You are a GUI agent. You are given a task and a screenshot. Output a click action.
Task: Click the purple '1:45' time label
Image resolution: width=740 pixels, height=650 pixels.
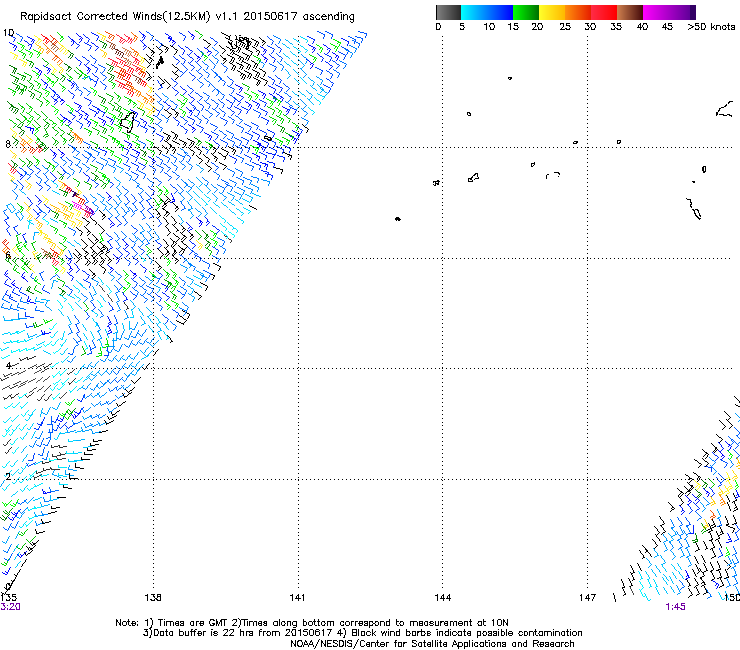point(675,607)
